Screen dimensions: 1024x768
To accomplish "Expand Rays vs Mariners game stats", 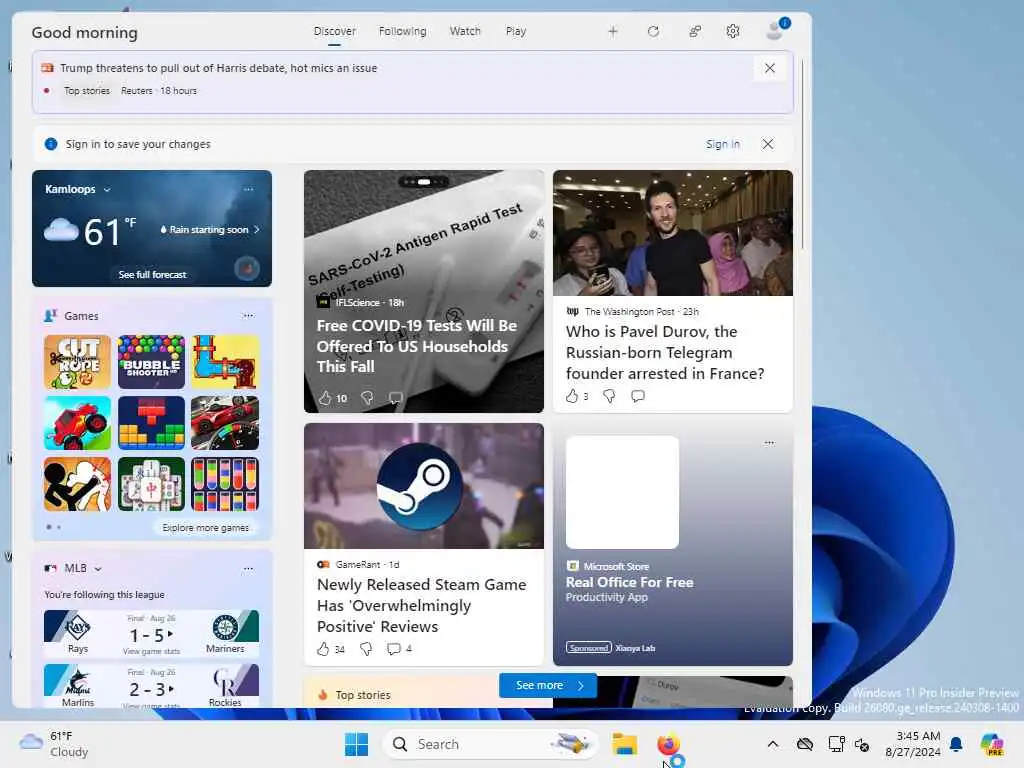I will (152, 633).
